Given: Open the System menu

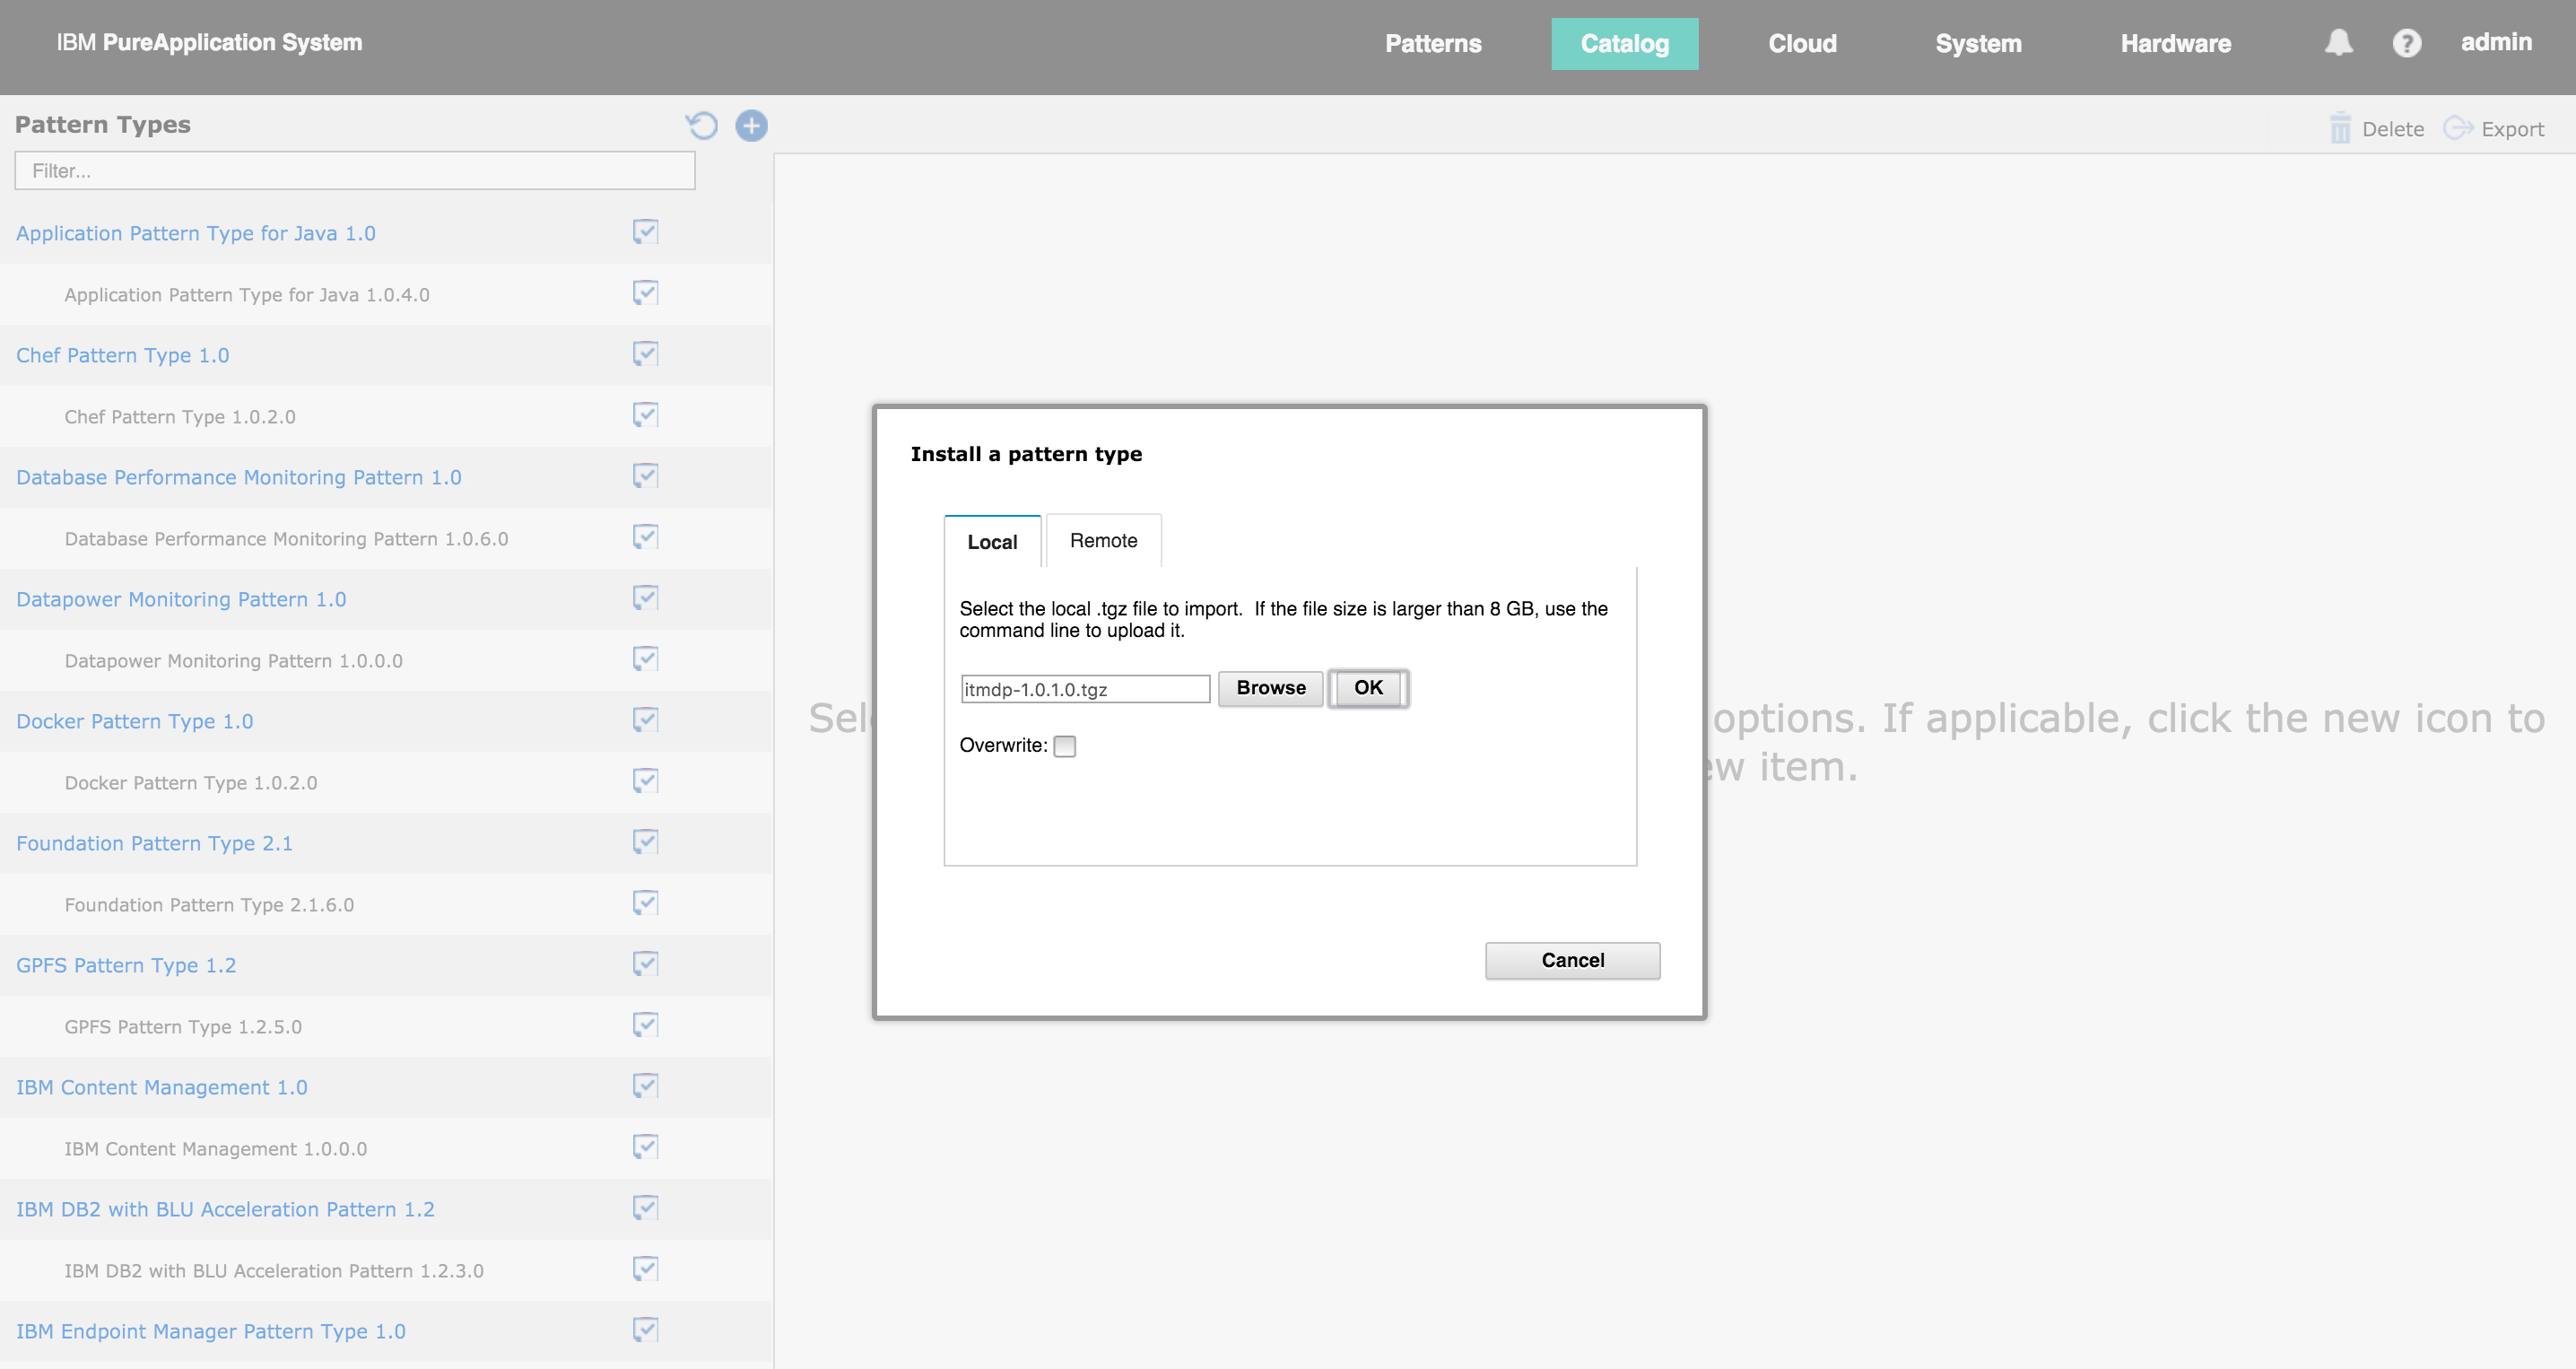Looking at the screenshot, I should 1978,43.
